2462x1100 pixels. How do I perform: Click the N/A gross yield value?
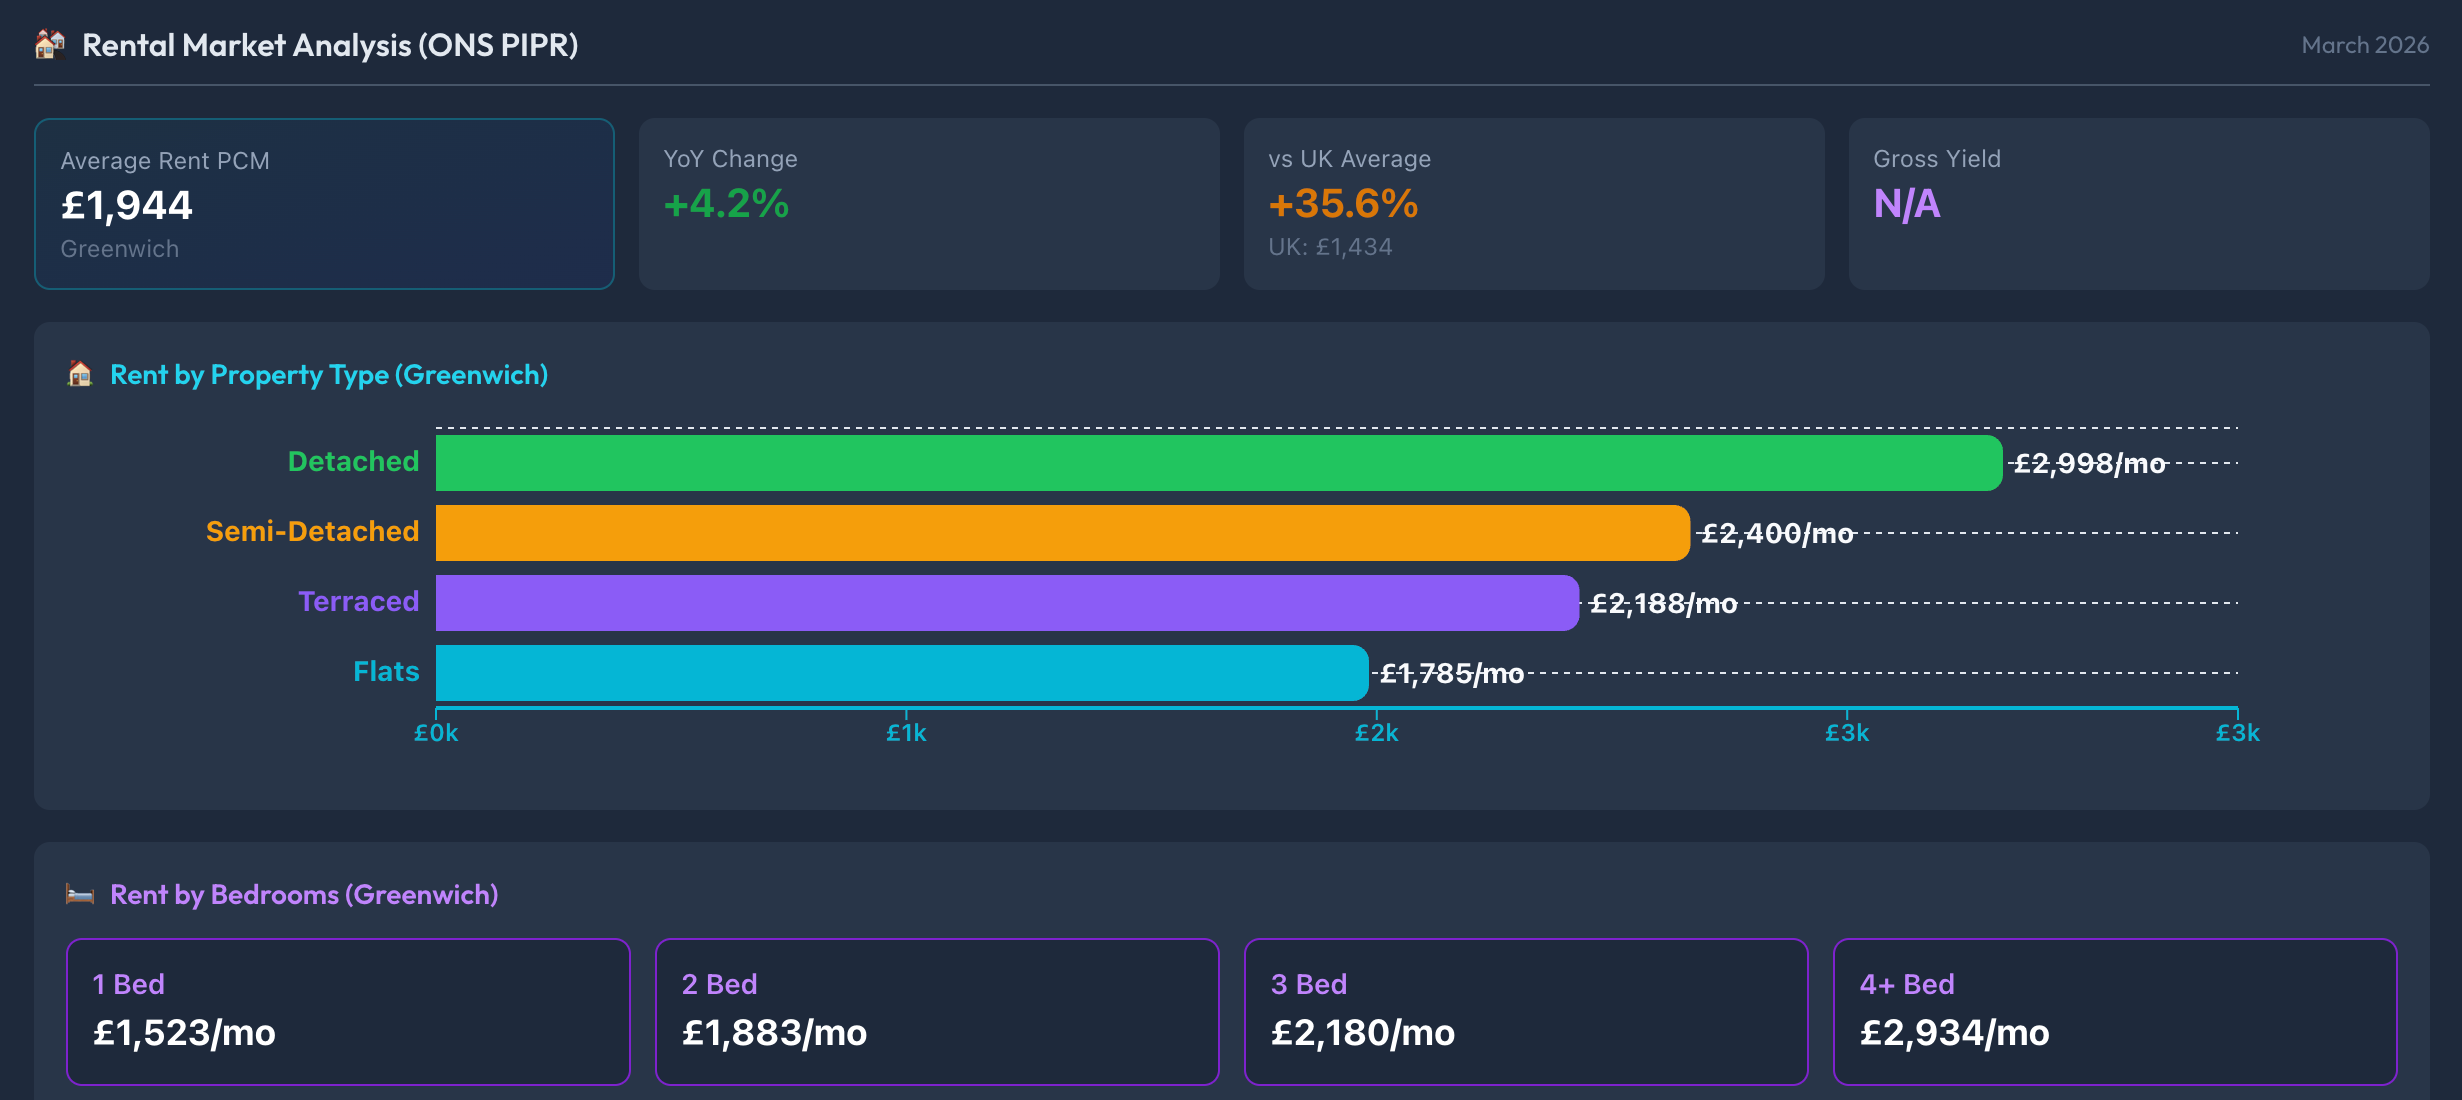(1907, 204)
